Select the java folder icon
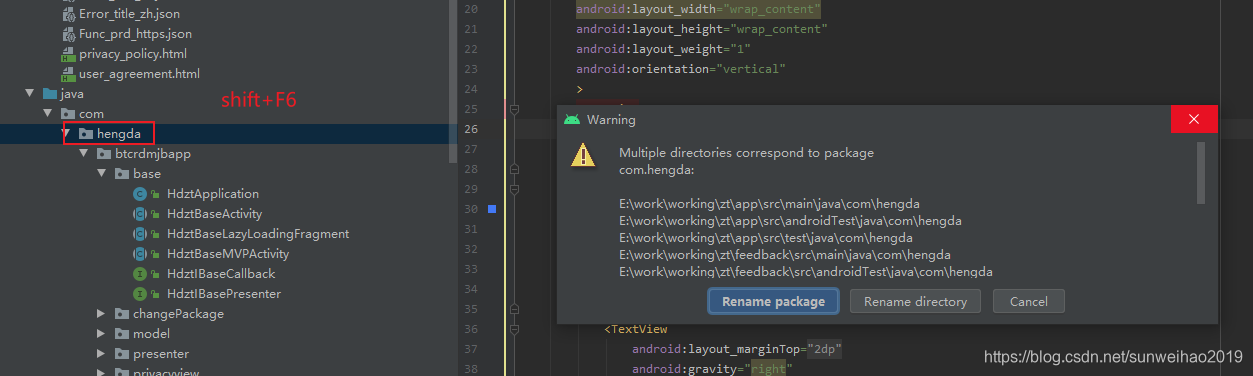 (x=50, y=93)
